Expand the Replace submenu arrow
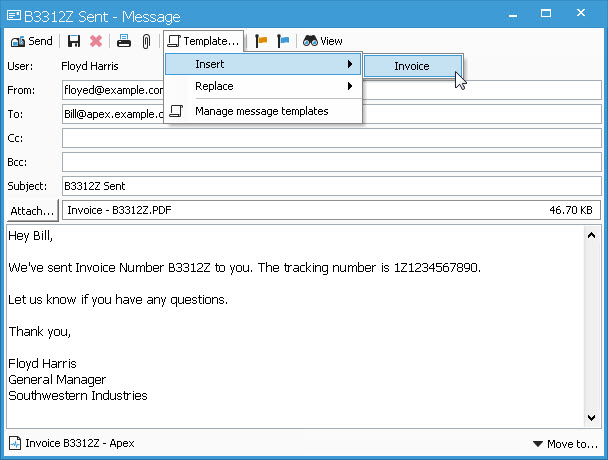 350,86
